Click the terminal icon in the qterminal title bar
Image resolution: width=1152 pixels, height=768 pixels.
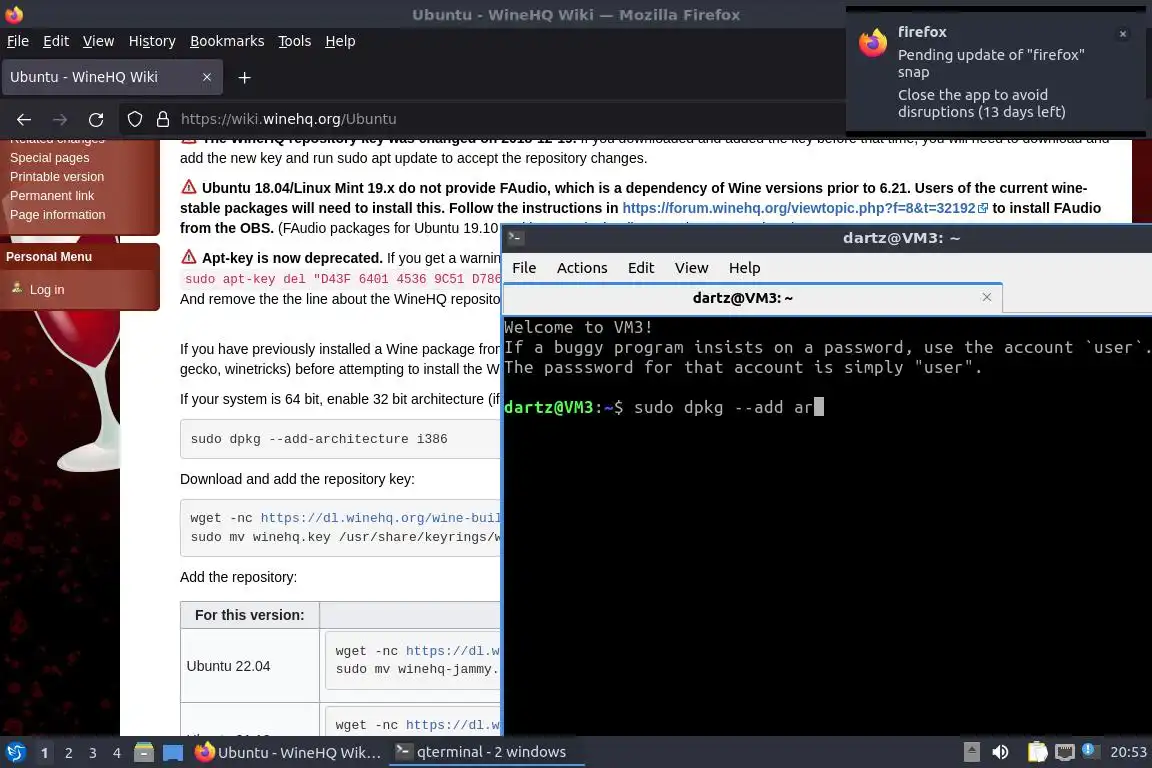pos(516,237)
